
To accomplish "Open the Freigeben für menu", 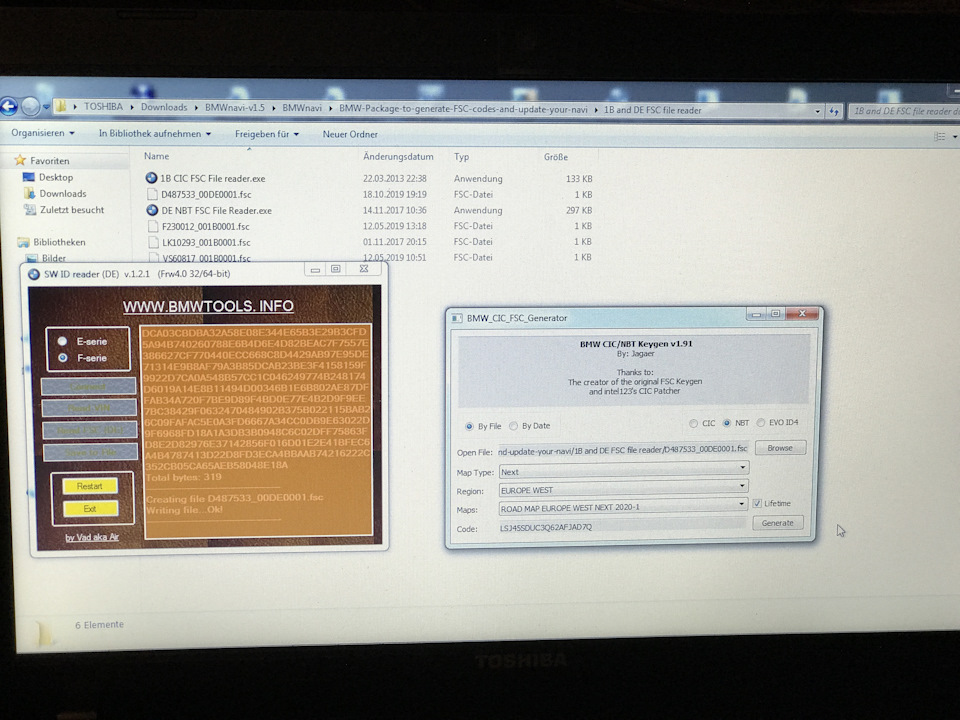I will [266, 134].
